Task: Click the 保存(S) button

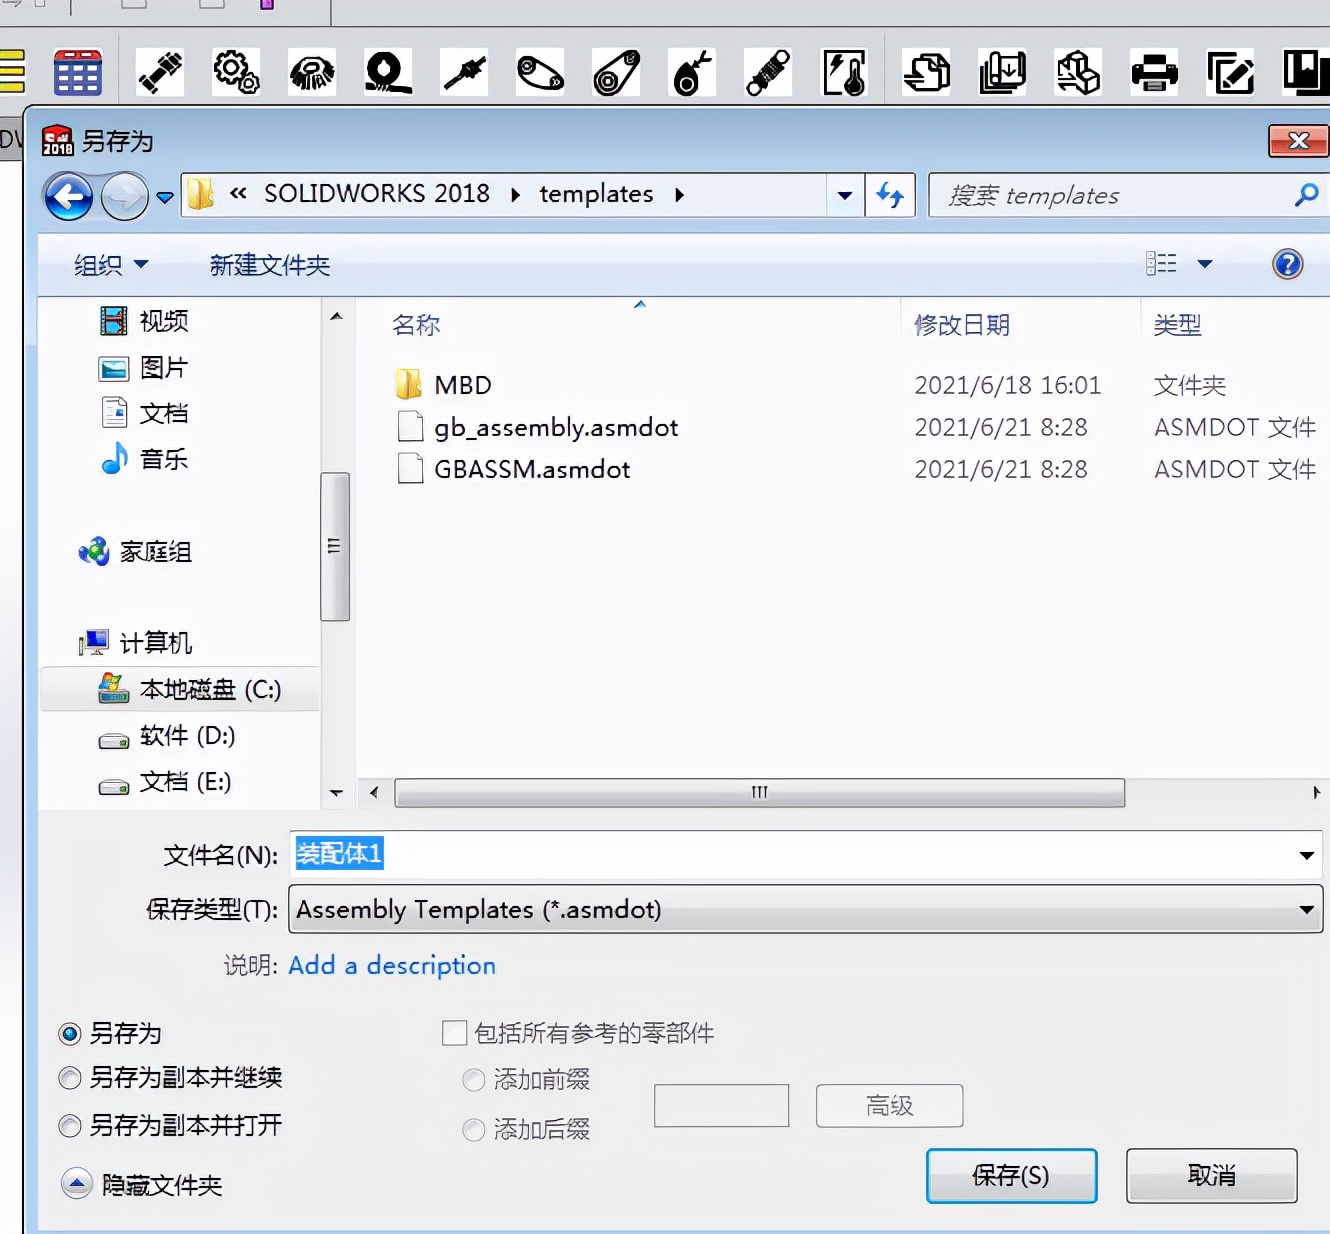Action: tap(1012, 1176)
